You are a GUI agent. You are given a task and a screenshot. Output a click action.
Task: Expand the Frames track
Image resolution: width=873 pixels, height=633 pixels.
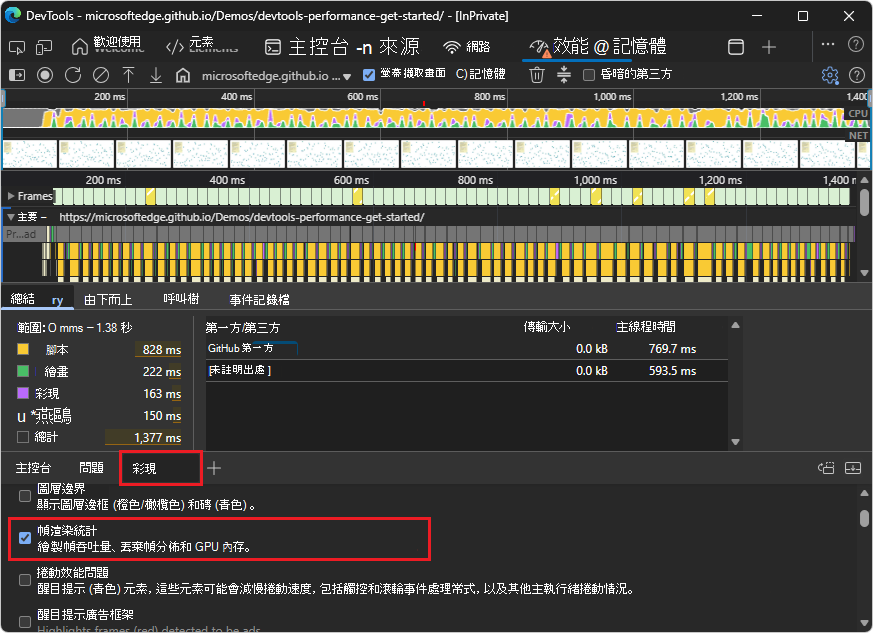[12, 195]
